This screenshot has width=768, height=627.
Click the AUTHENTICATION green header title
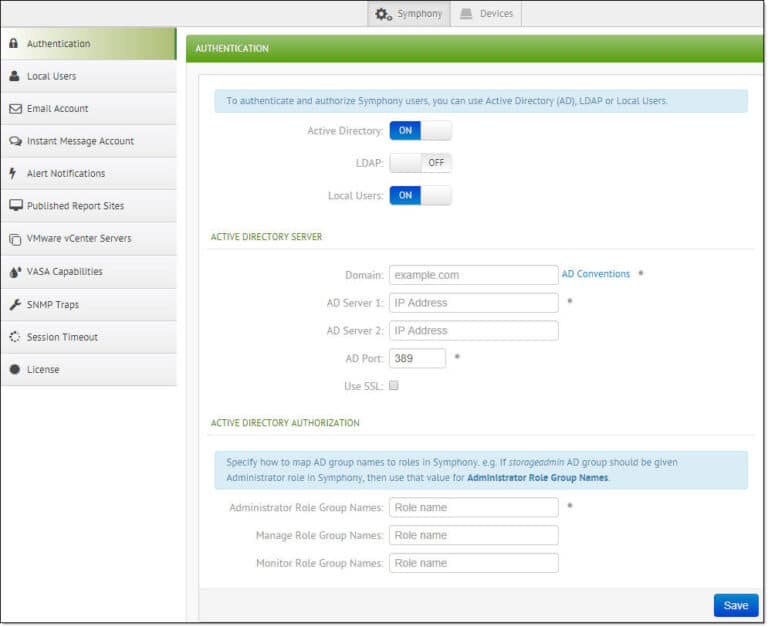click(232, 48)
